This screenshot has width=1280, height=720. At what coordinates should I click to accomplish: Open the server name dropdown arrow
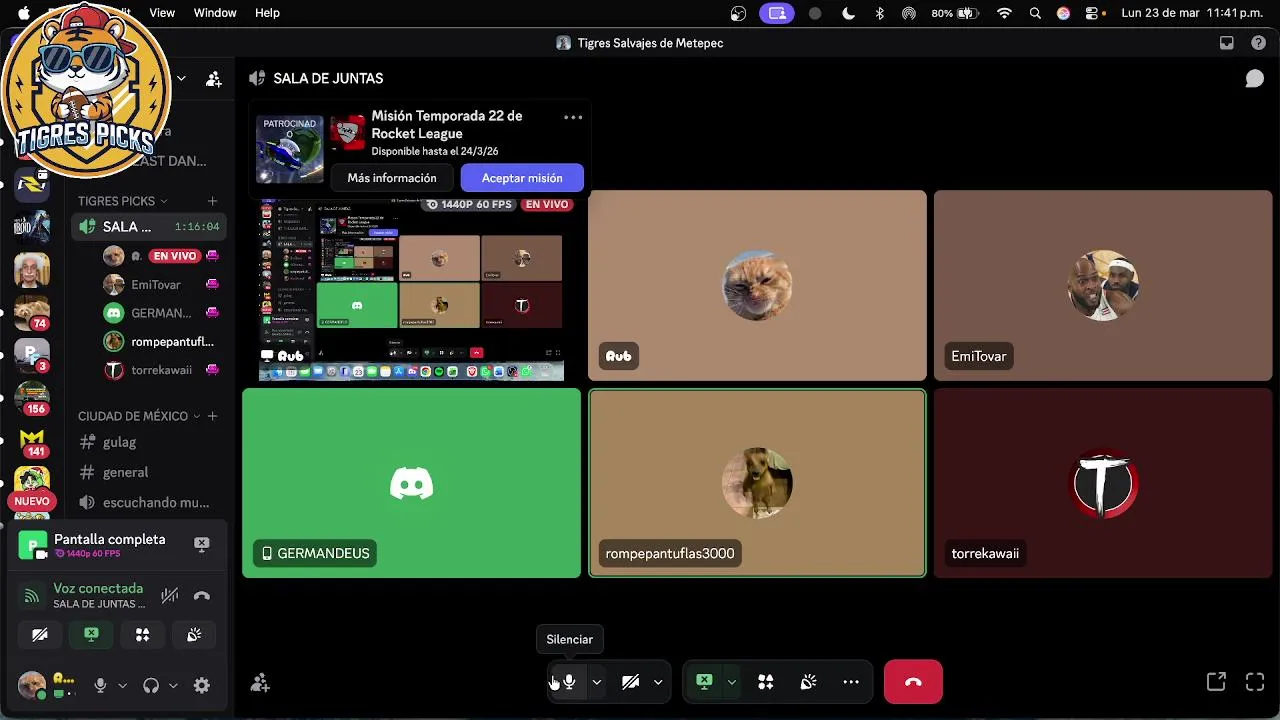coord(181,79)
